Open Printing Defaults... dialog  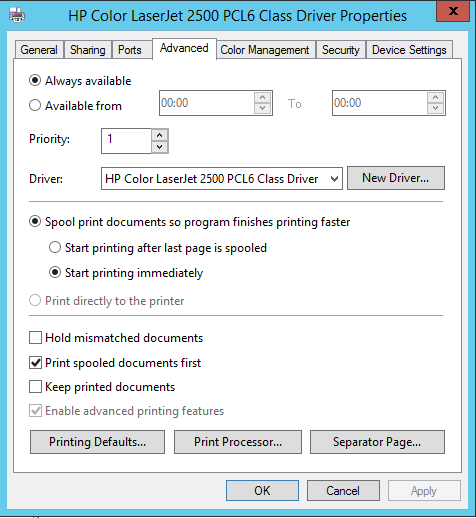[x=97, y=442]
